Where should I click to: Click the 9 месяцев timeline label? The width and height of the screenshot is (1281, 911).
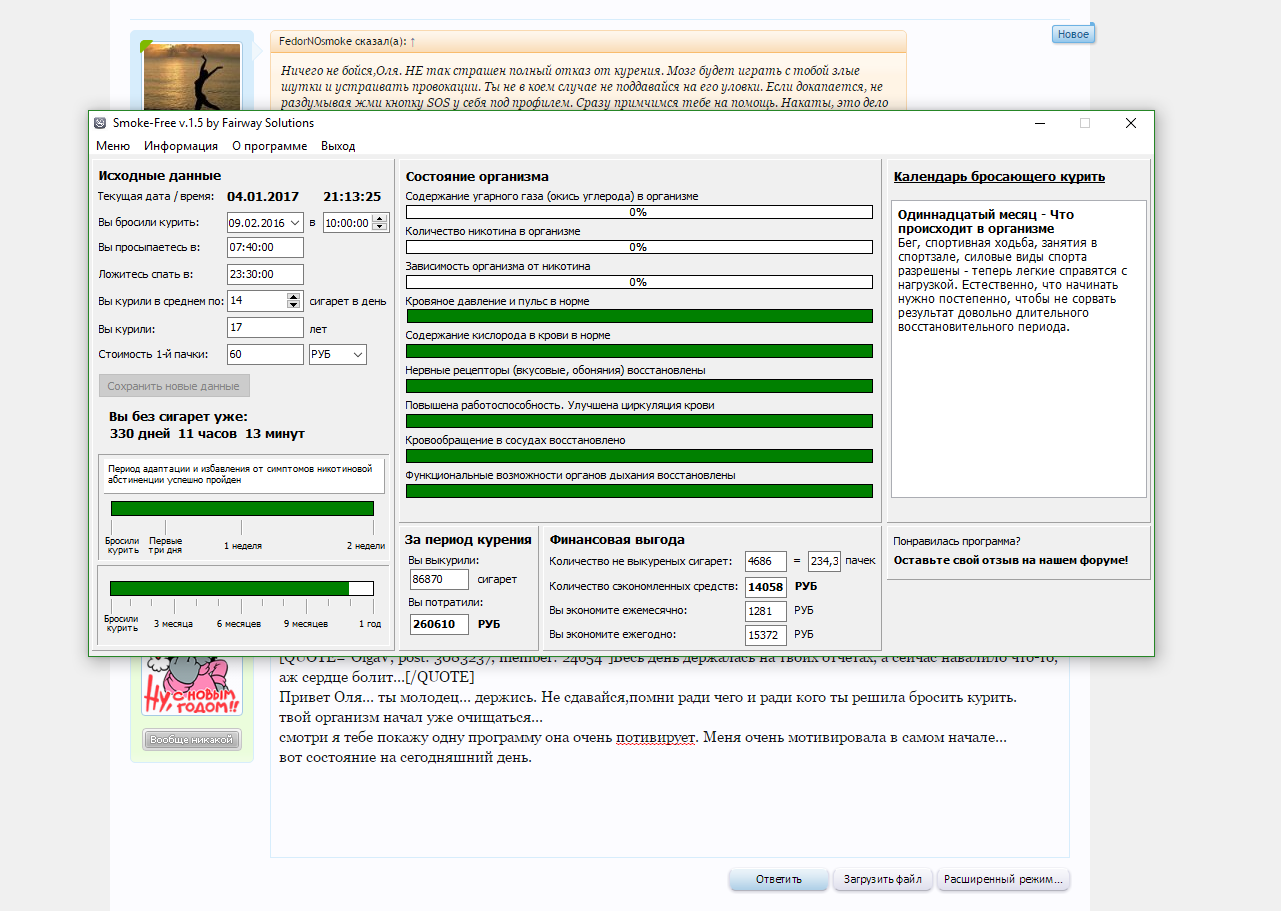click(305, 623)
